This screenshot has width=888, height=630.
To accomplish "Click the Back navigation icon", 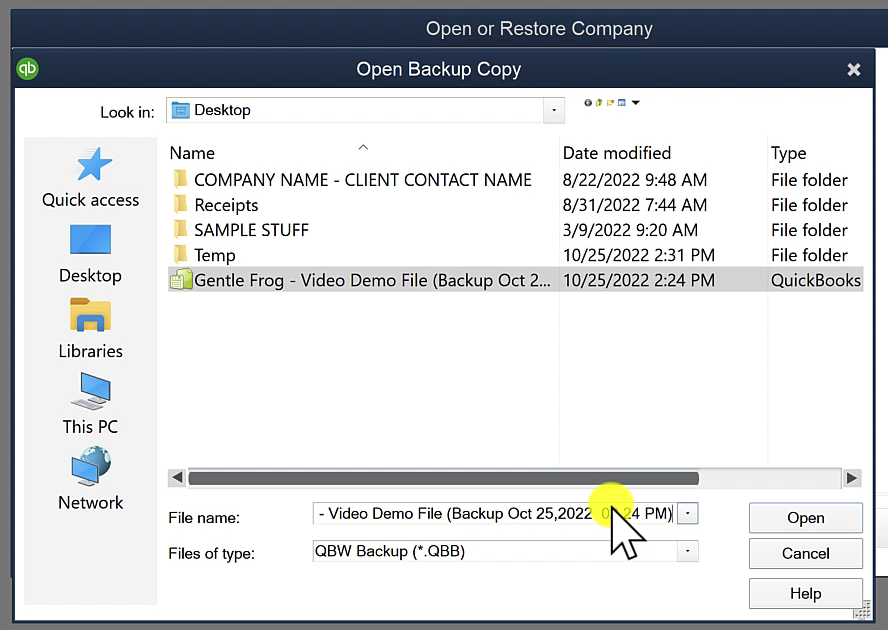I will (x=588, y=103).
